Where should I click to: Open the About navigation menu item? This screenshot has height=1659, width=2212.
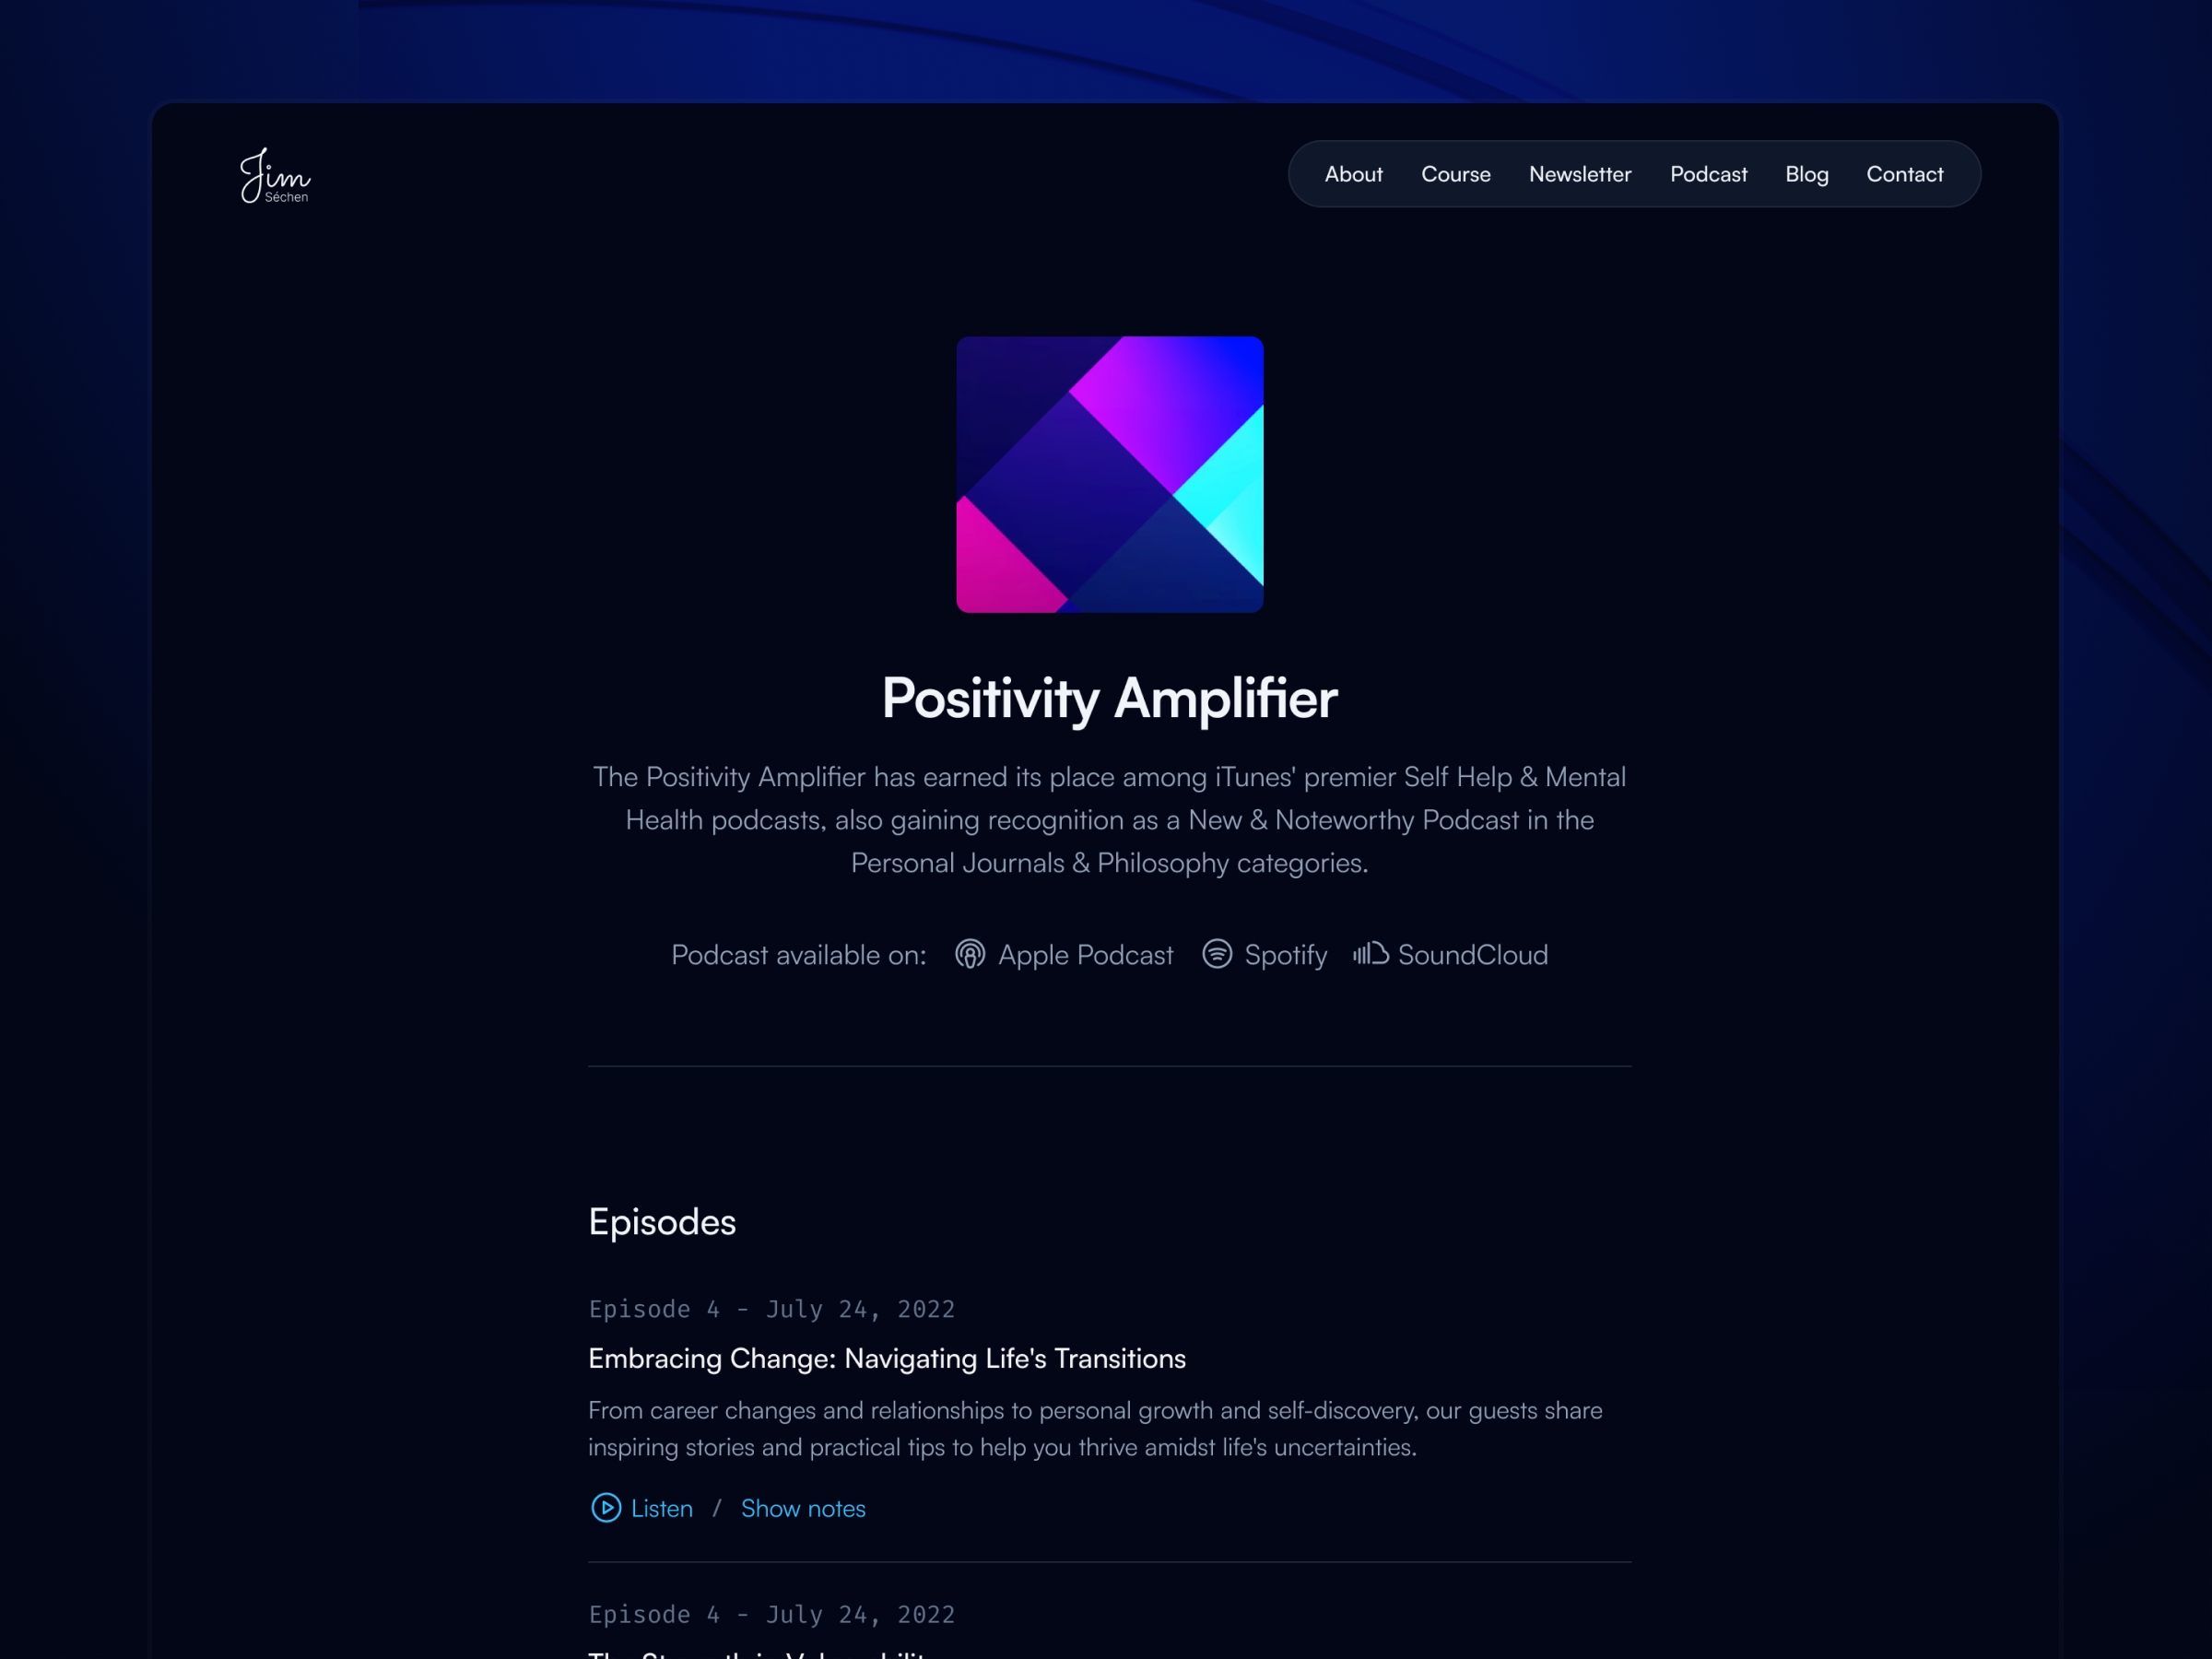[1353, 172]
